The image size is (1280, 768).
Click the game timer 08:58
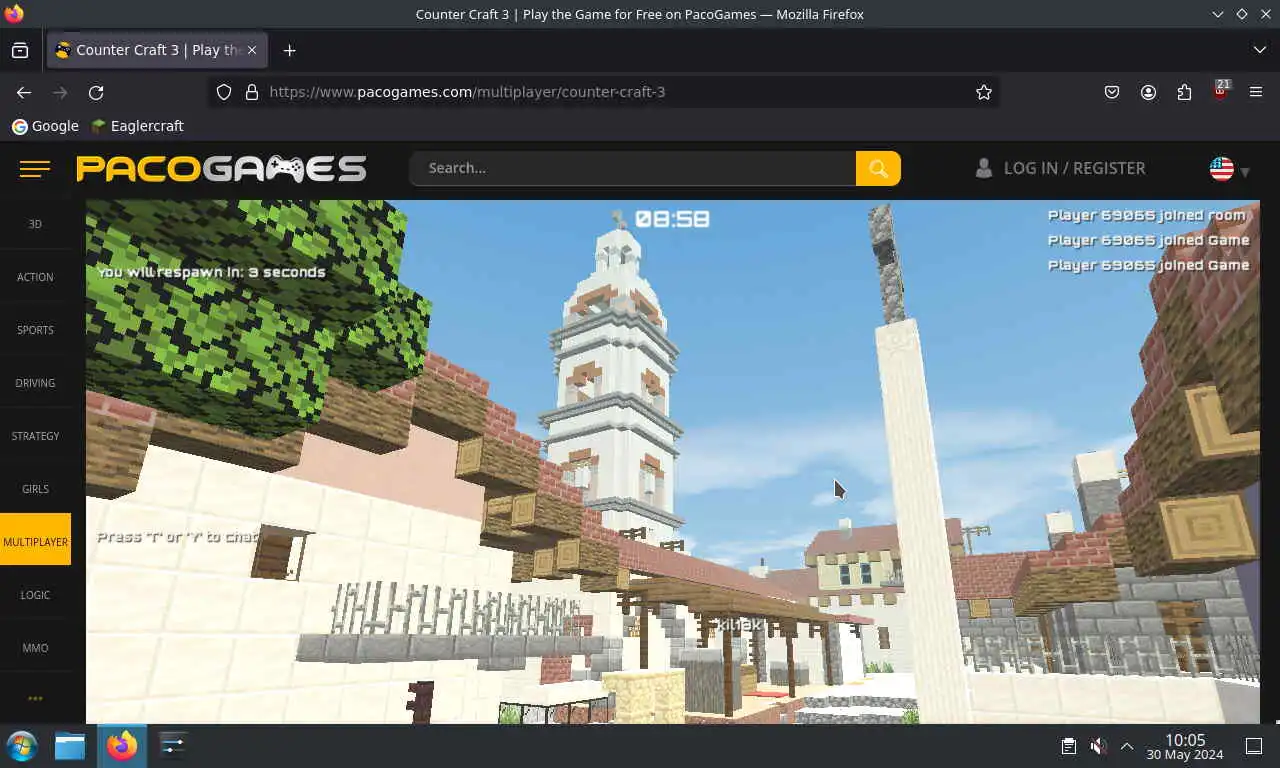(671, 218)
